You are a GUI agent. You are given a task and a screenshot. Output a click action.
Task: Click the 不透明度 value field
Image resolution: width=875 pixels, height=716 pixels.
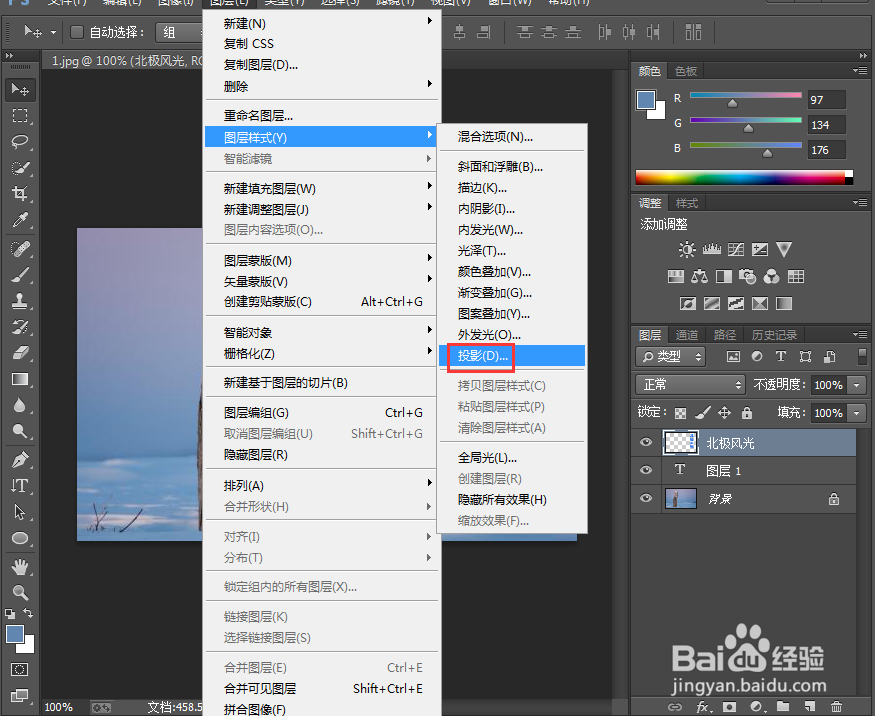point(829,385)
